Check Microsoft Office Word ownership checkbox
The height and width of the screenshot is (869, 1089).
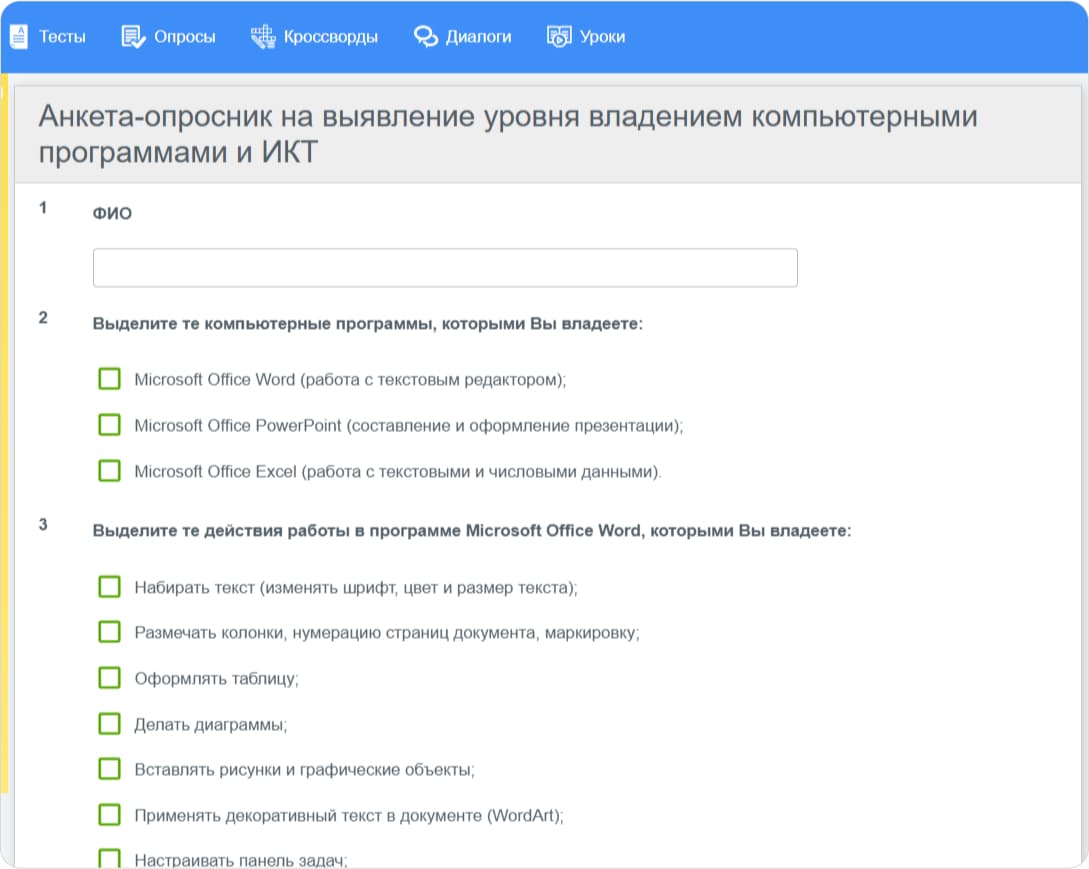coord(109,378)
